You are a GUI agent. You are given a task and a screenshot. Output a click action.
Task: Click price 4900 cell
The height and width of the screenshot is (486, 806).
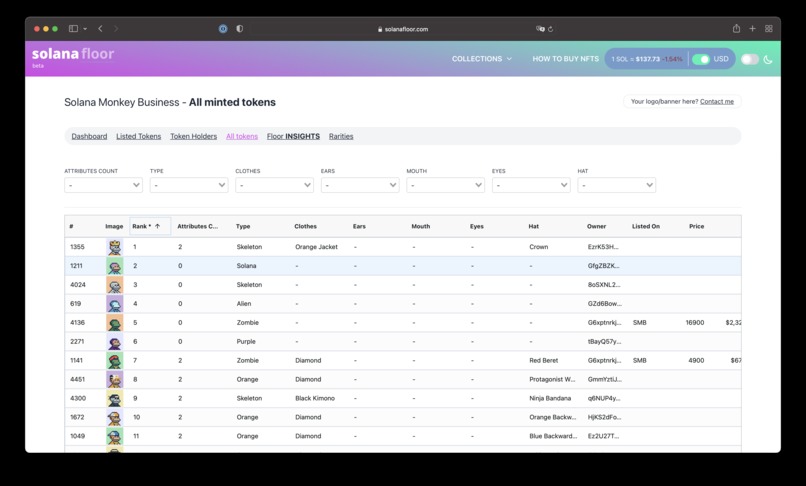point(696,361)
